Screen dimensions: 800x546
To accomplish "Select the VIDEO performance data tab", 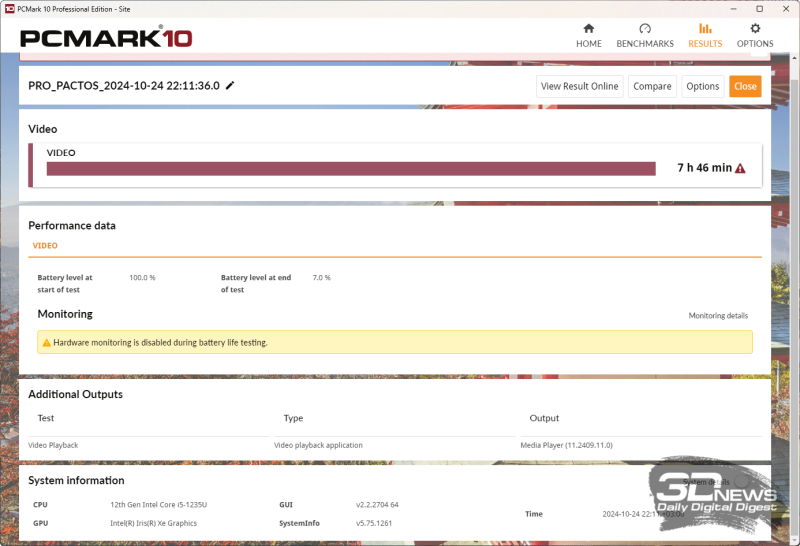I will point(45,245).
